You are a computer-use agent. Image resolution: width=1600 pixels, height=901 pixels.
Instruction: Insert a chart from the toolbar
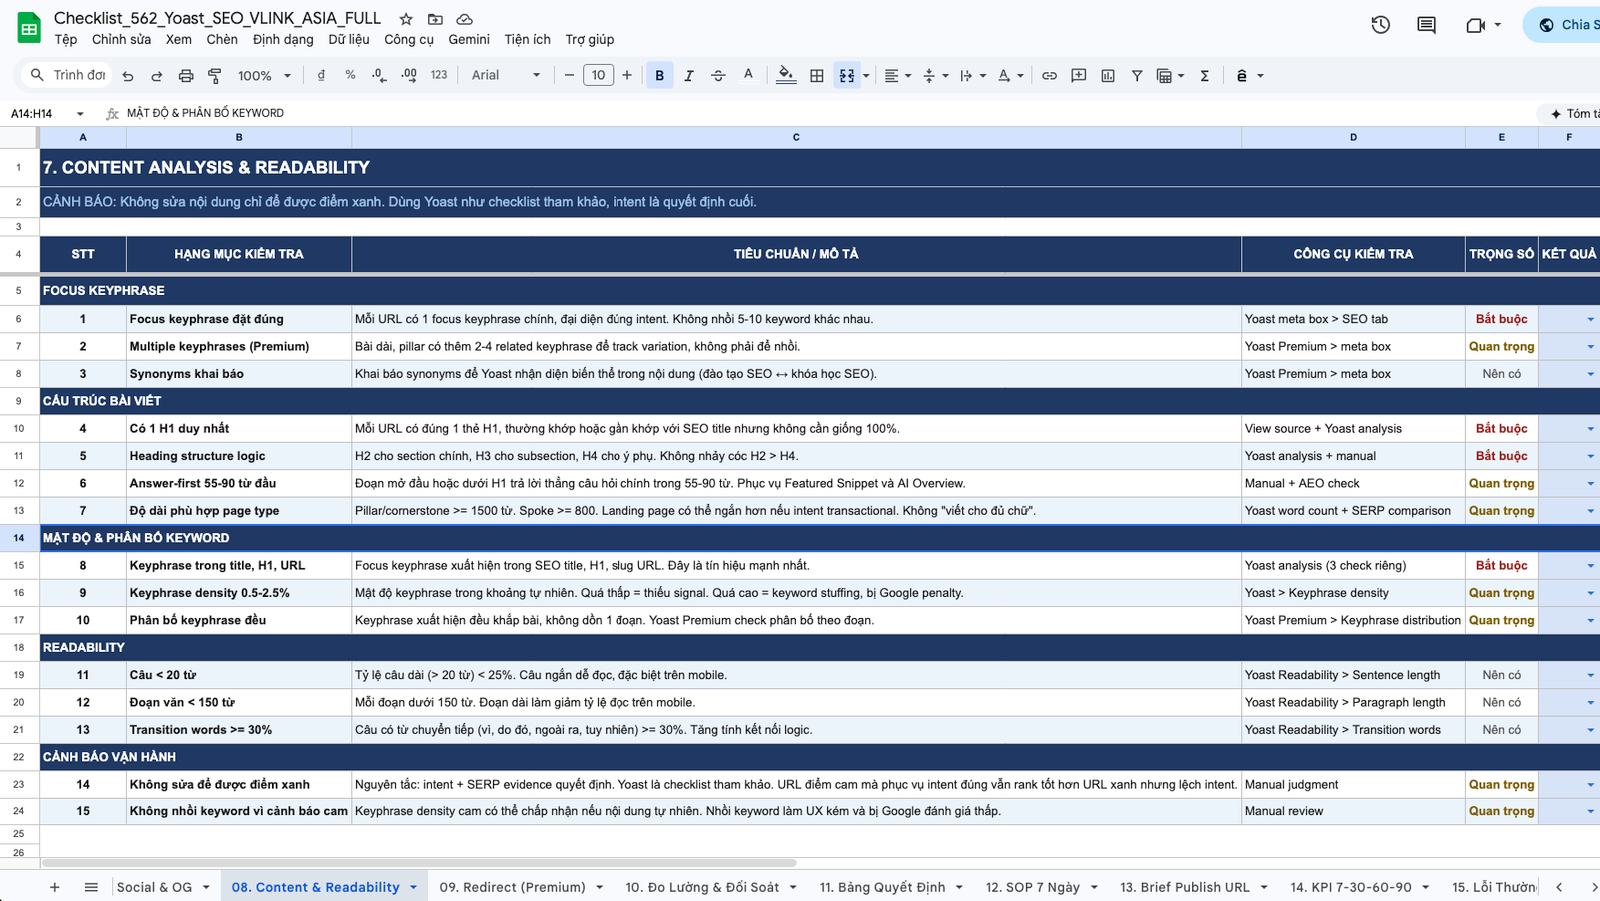click(x=1108, y=75)
